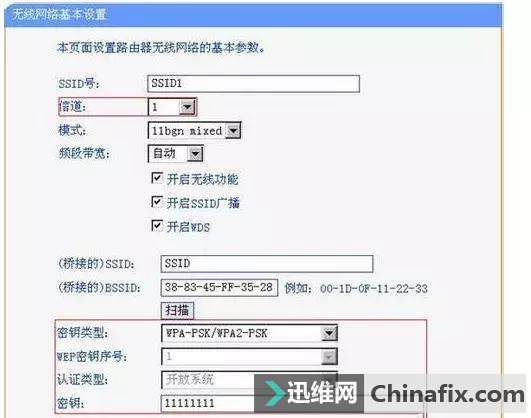Click the 认证类型 开放系统 field
This screenshot has height=418, width=531.
pos(208,380)
